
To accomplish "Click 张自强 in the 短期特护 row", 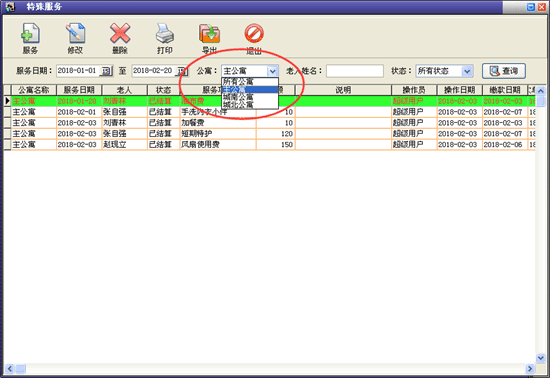I will (125, 134).
